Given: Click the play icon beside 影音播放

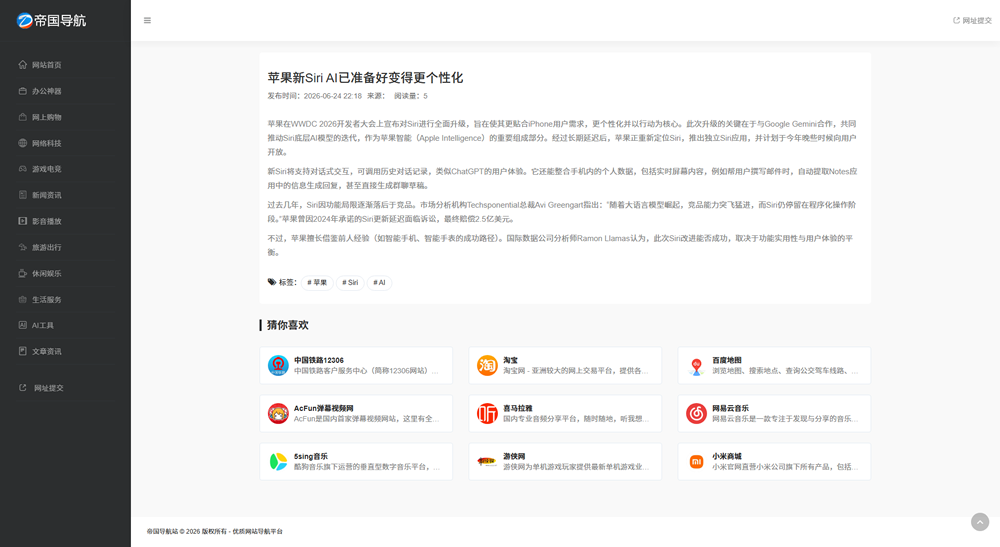Looking at the screenshot, I should click(23, 221).
